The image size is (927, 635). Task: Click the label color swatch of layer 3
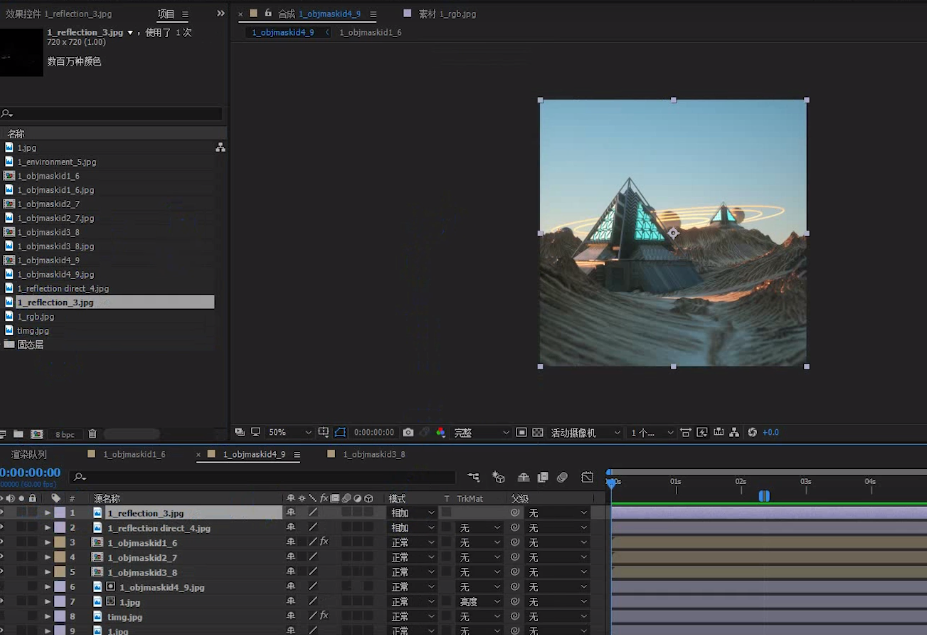(59, 542)
